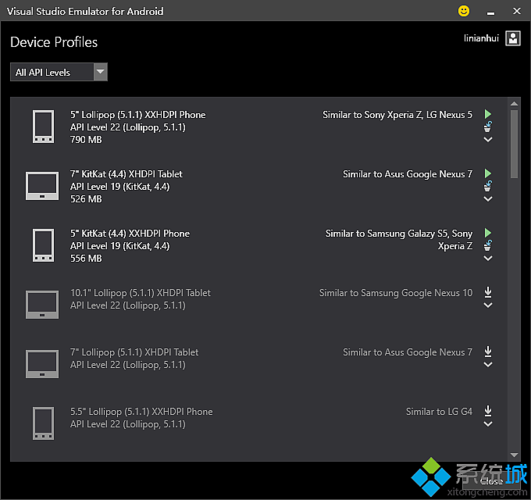
Task: Expand details for 5" Lollipop Phone
Action: [488, 140]
